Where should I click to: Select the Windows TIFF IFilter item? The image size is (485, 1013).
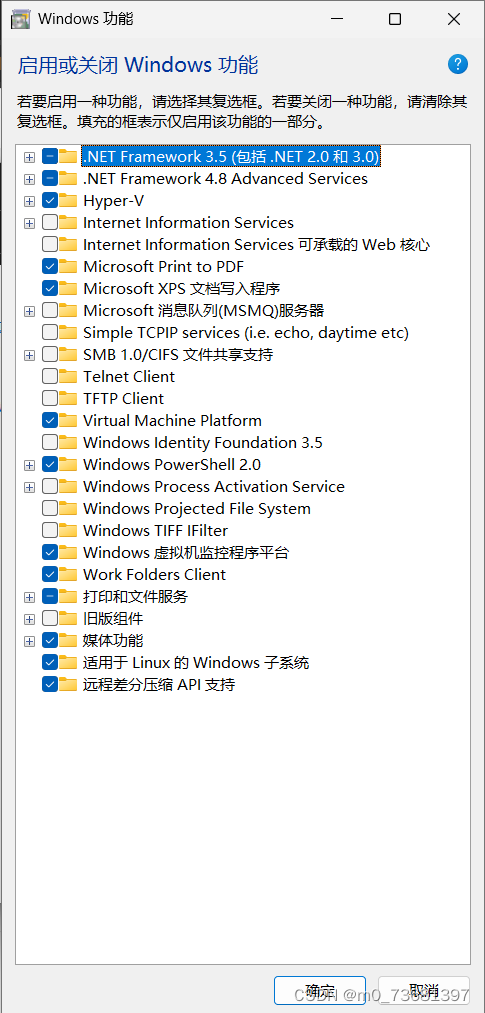click(x=155, y=530)
